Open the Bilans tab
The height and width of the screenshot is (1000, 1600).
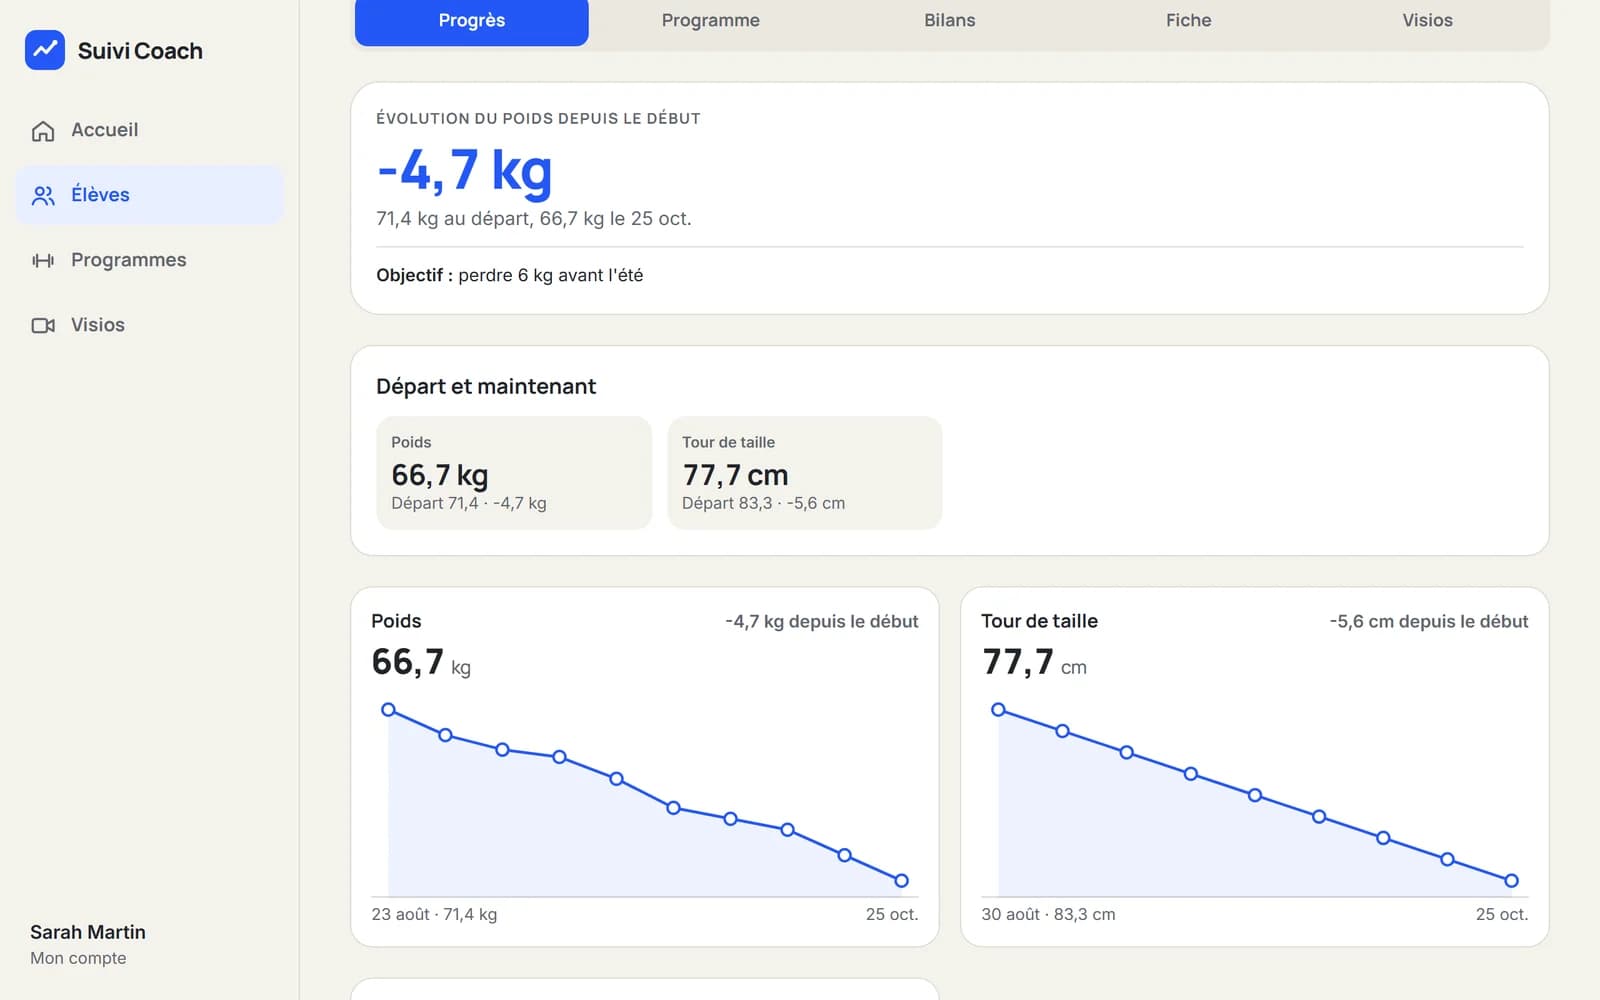coord(950,20)
